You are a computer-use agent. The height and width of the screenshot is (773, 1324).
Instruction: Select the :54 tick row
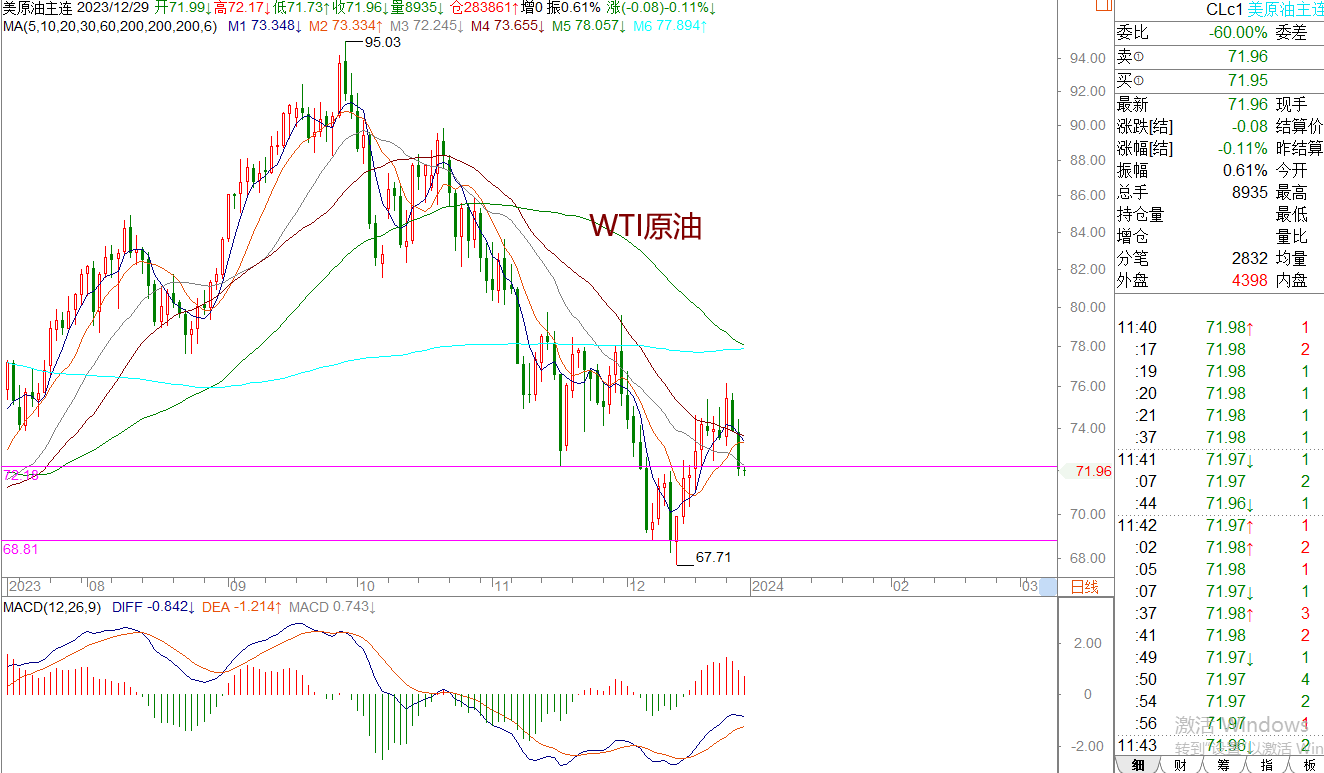[x=1218, y=701]
